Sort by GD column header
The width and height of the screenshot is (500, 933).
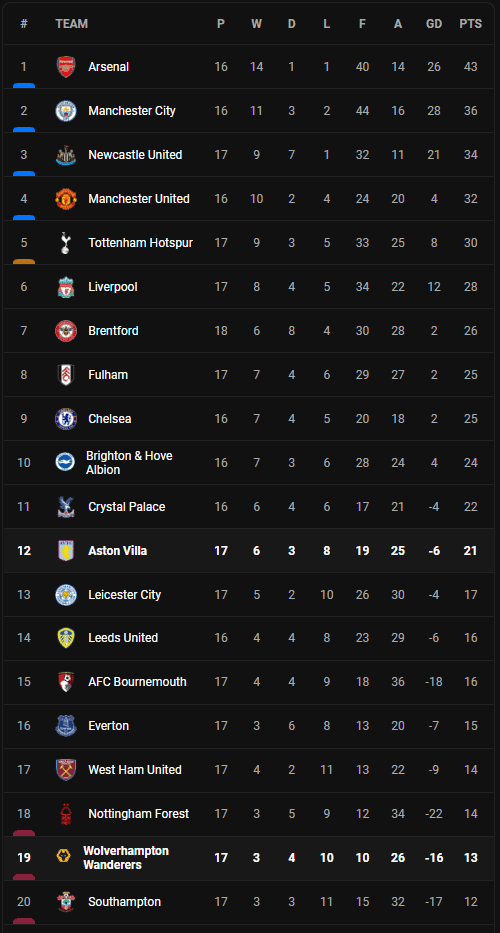coord(434,24)
